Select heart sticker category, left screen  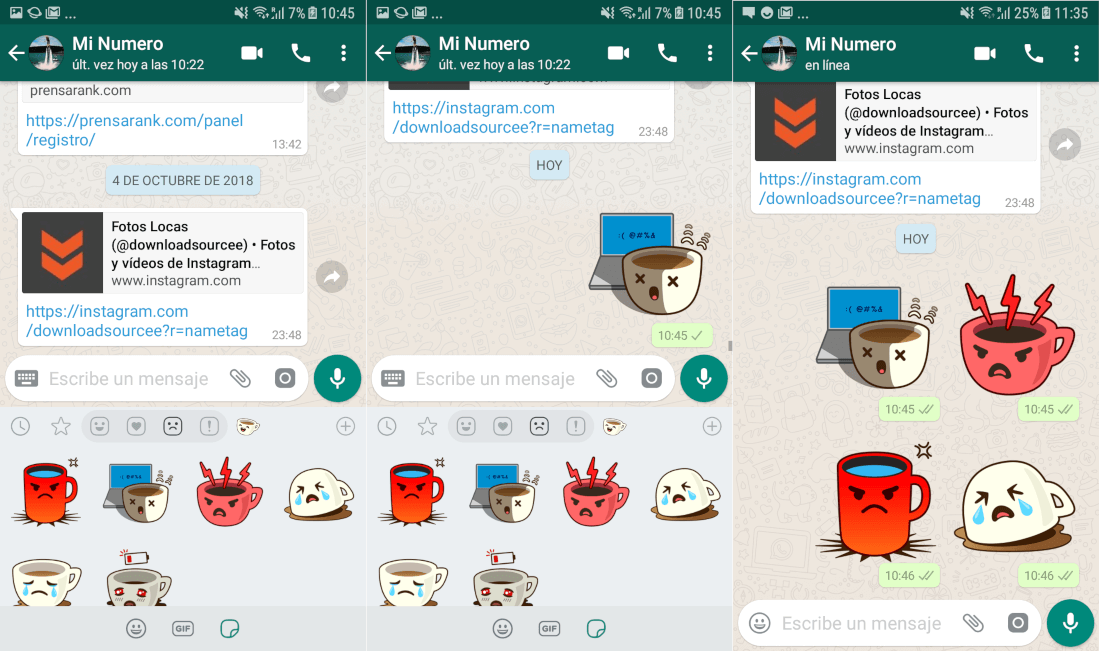coord(136,426)
